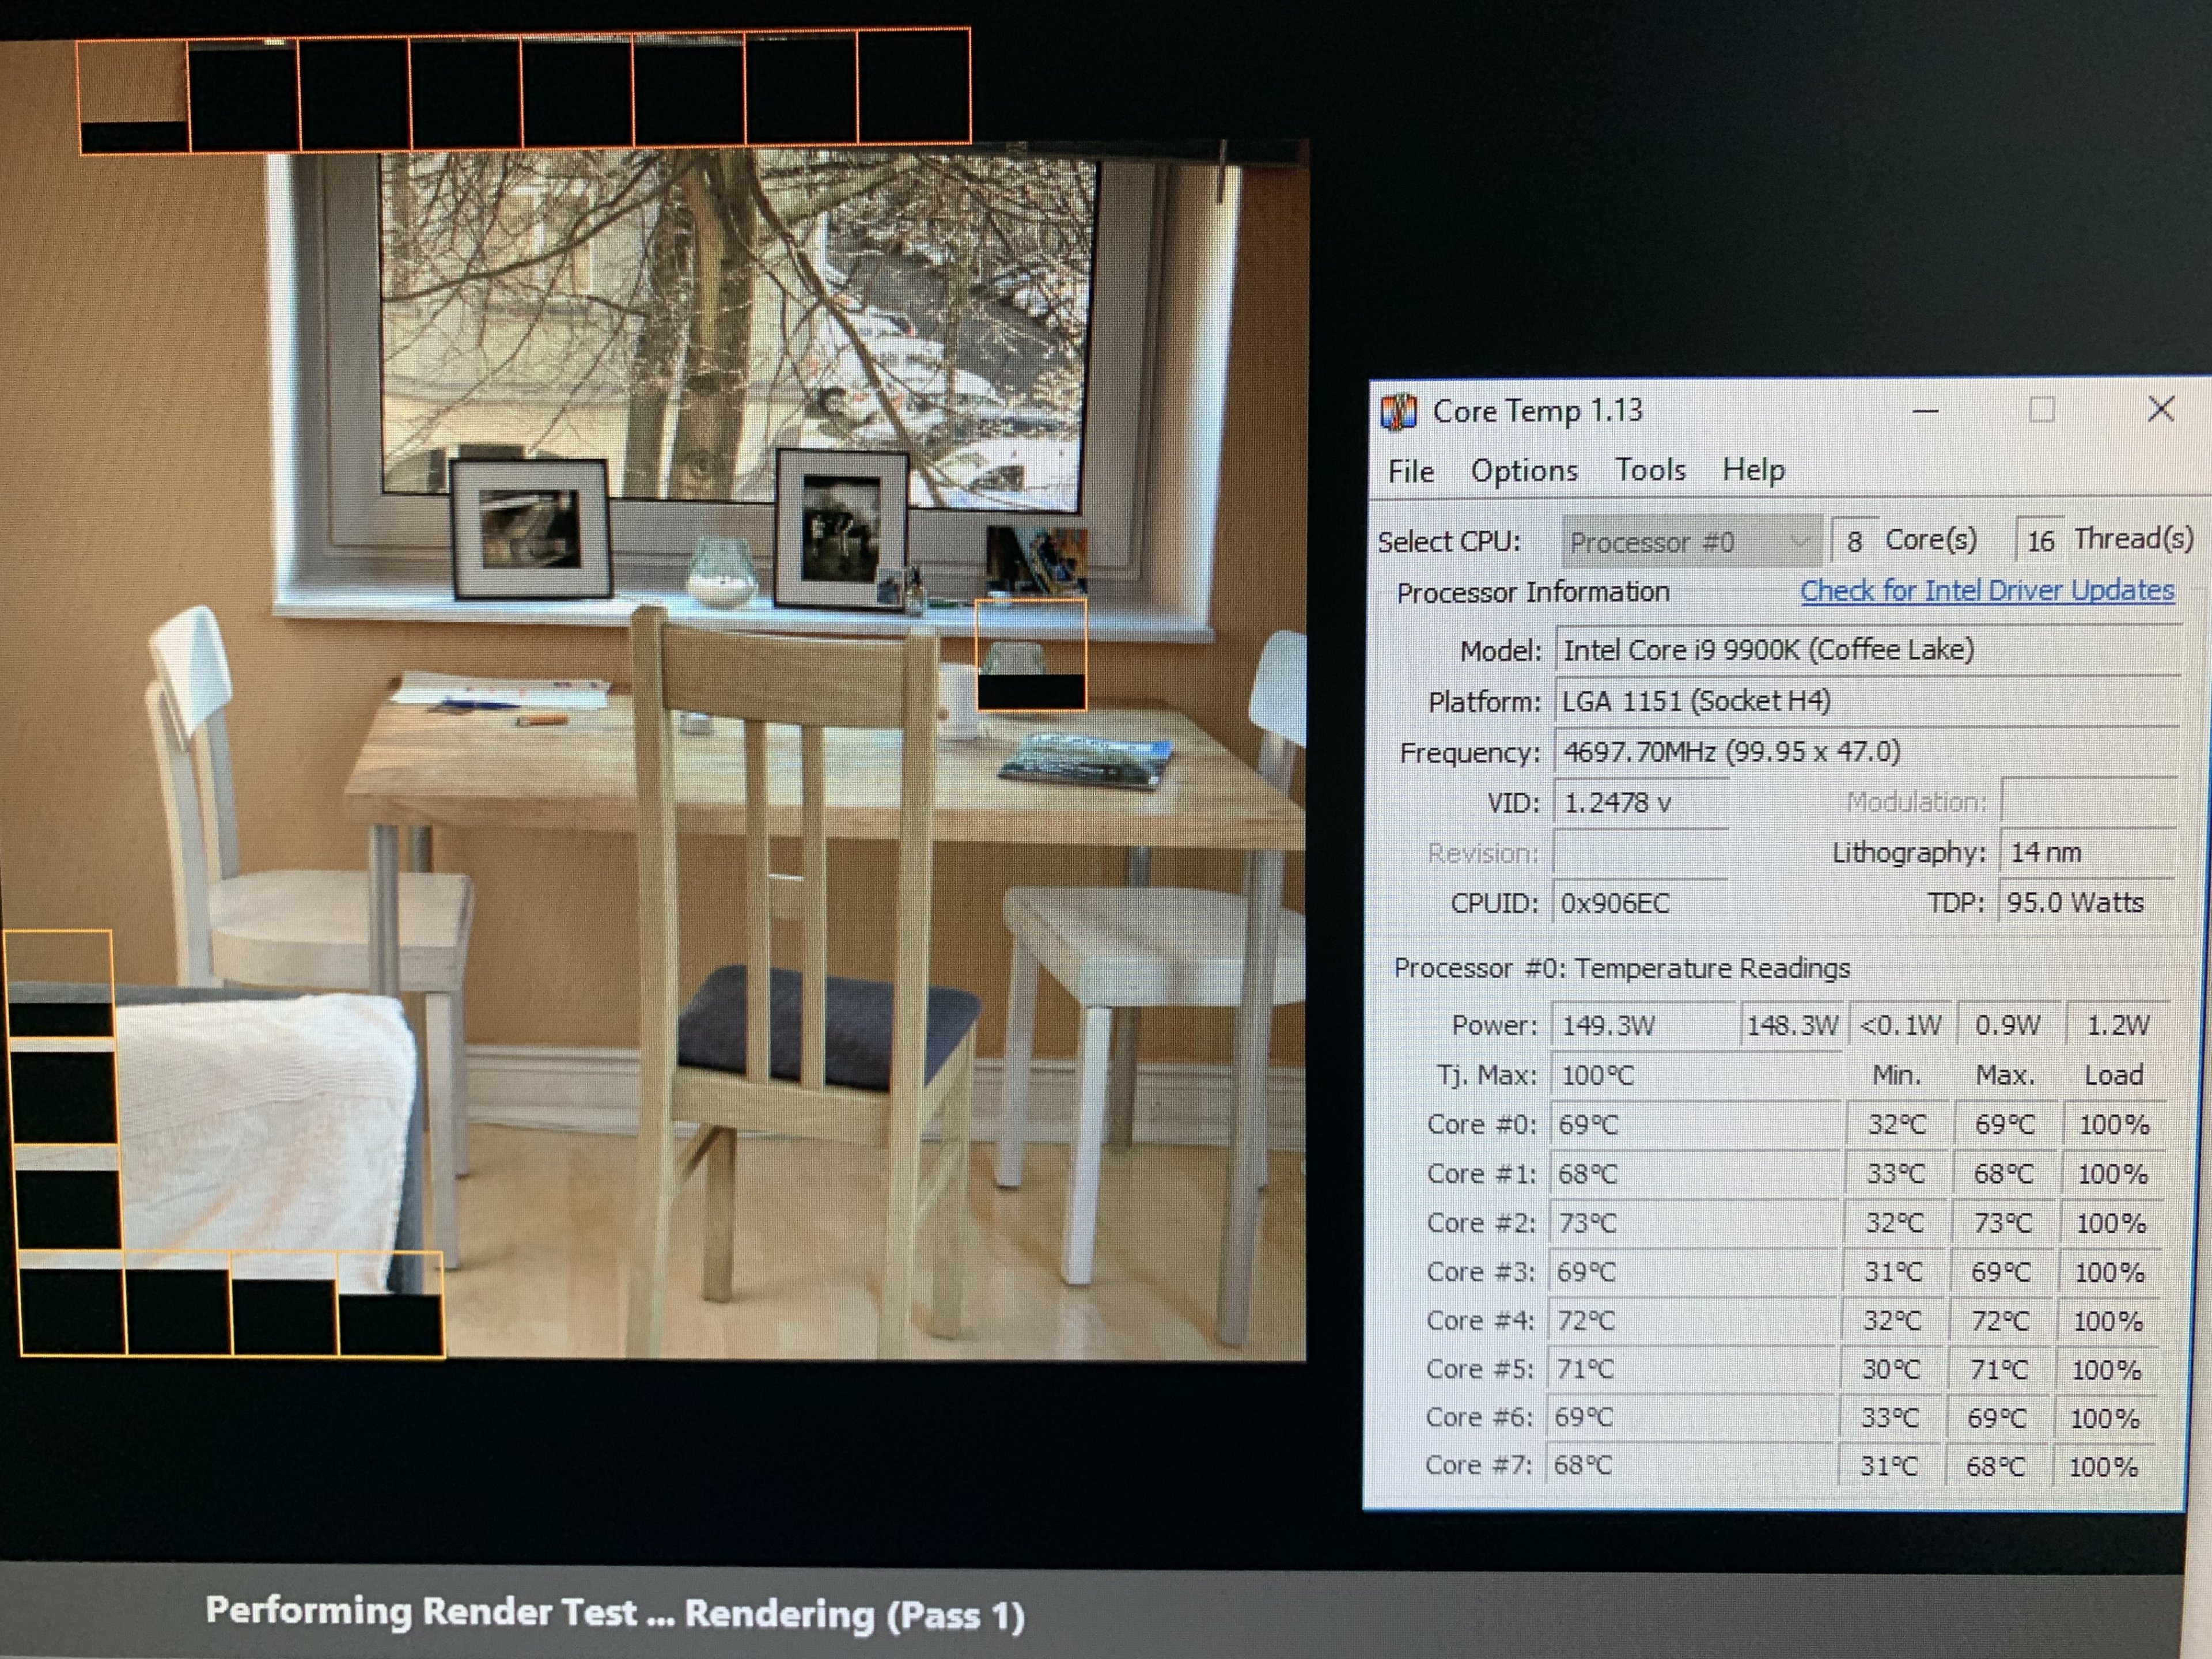The image size is (2212, 1659).
Task: Click the rendering tile over the windowsill
Action: (1030, 655)
